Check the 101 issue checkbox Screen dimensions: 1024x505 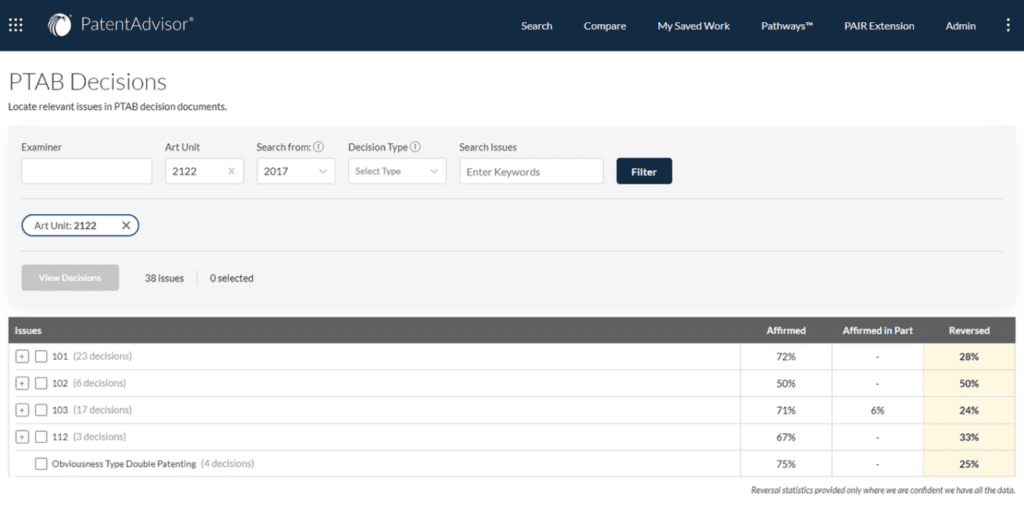pyautogui.click(x=41, y=356)
